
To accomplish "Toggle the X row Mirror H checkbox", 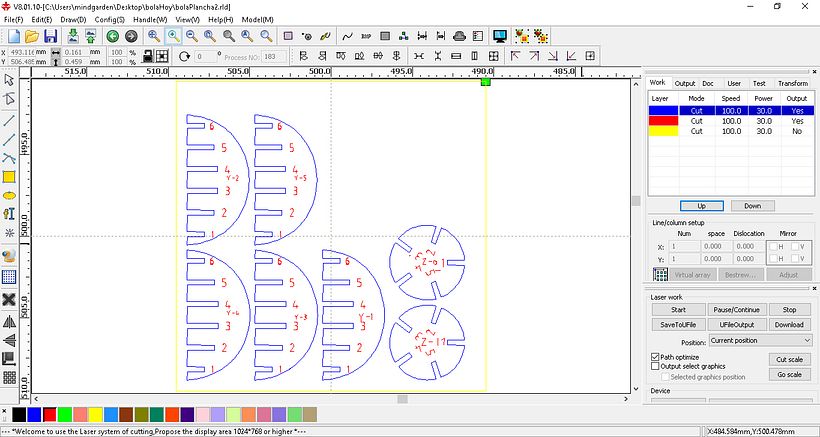I will click(773, 247).
